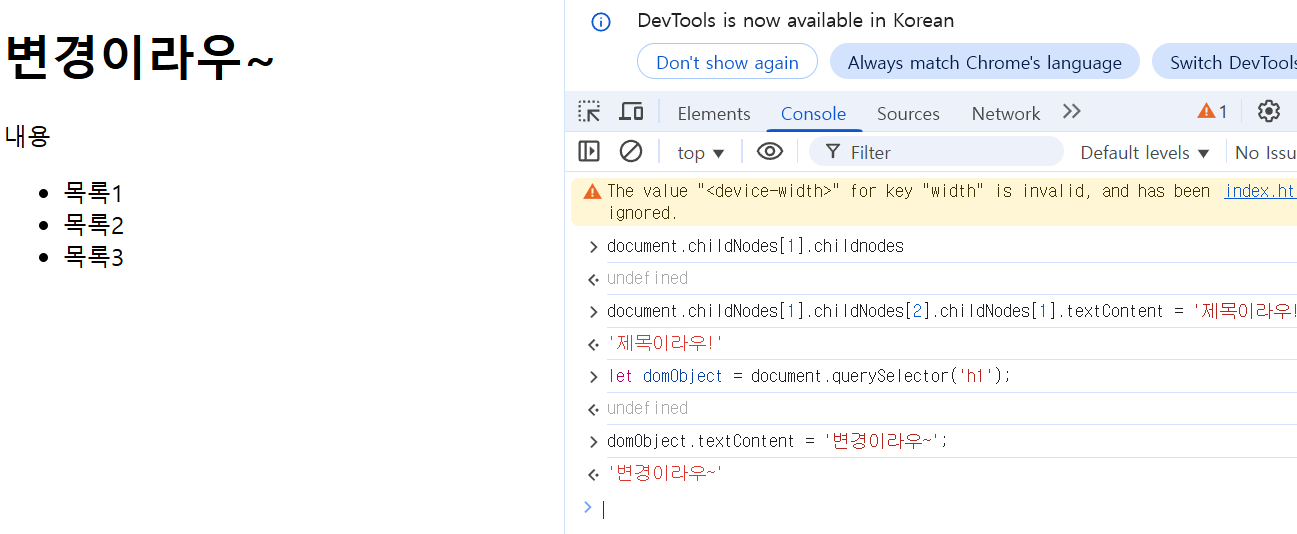
Task: Open the top context dropdown
Action: coord(700,153)
